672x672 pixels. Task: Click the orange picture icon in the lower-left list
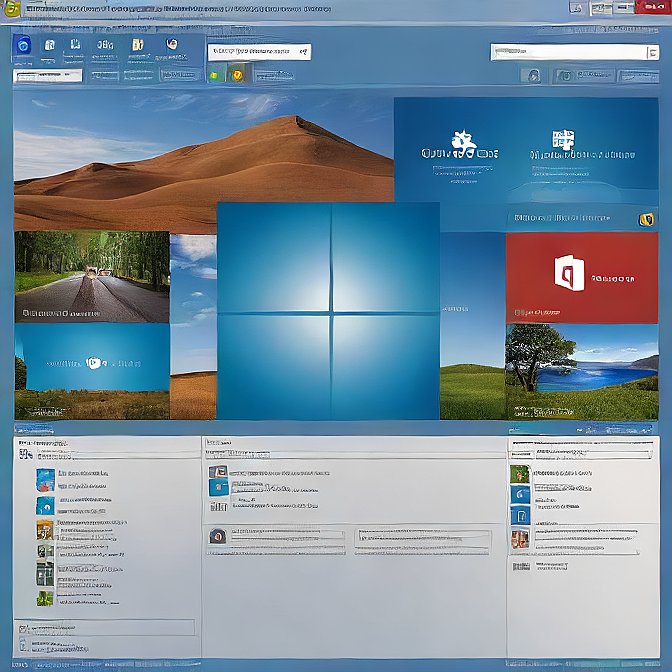(45, 530)
